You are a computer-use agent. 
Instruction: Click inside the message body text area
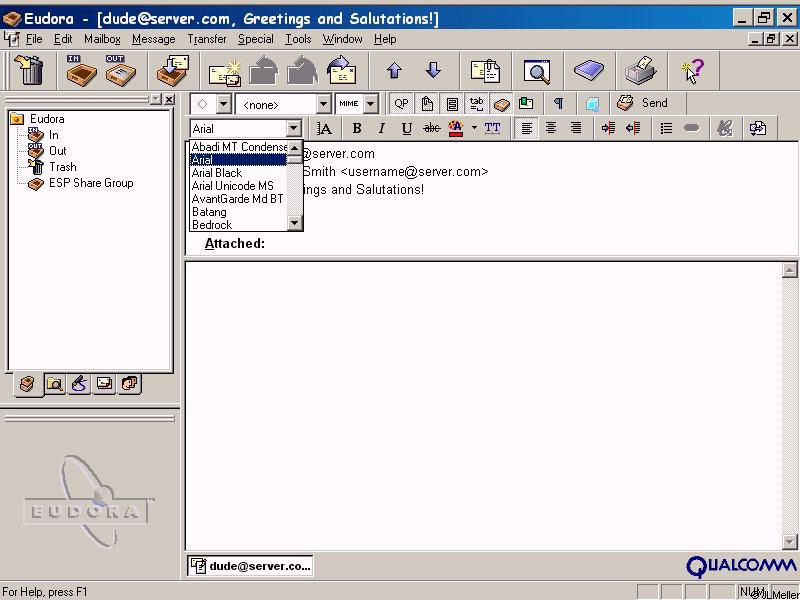(x=483, y=406)
